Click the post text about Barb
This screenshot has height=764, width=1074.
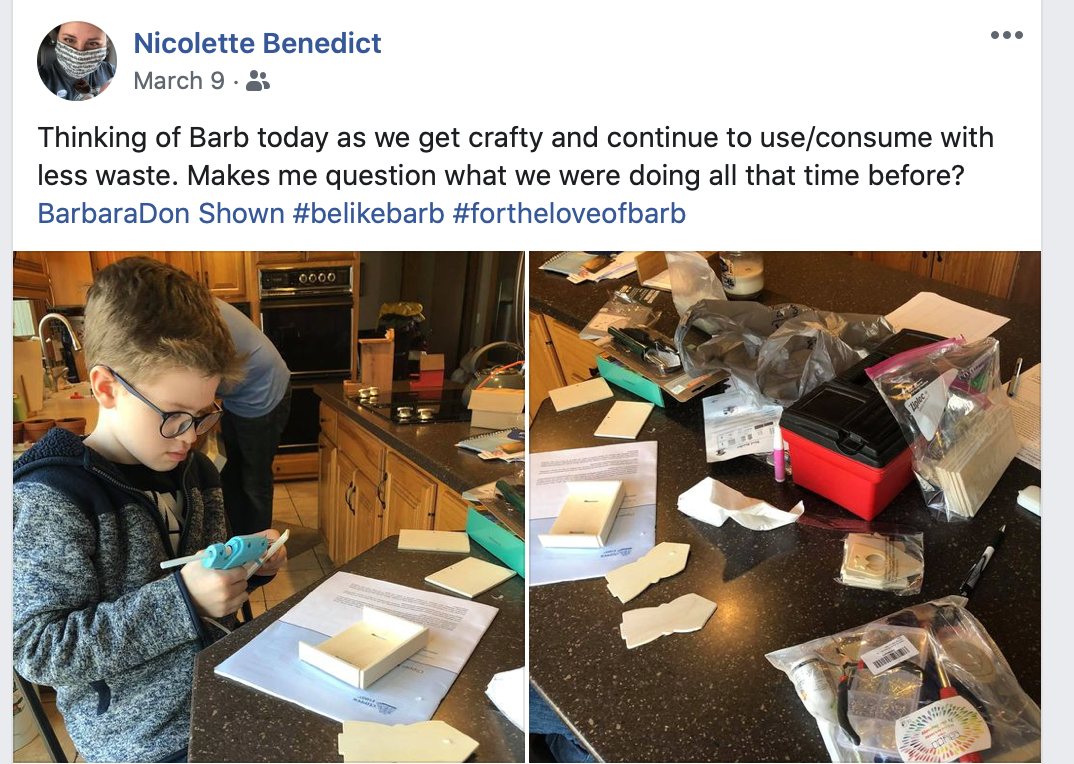click(515, 156)
